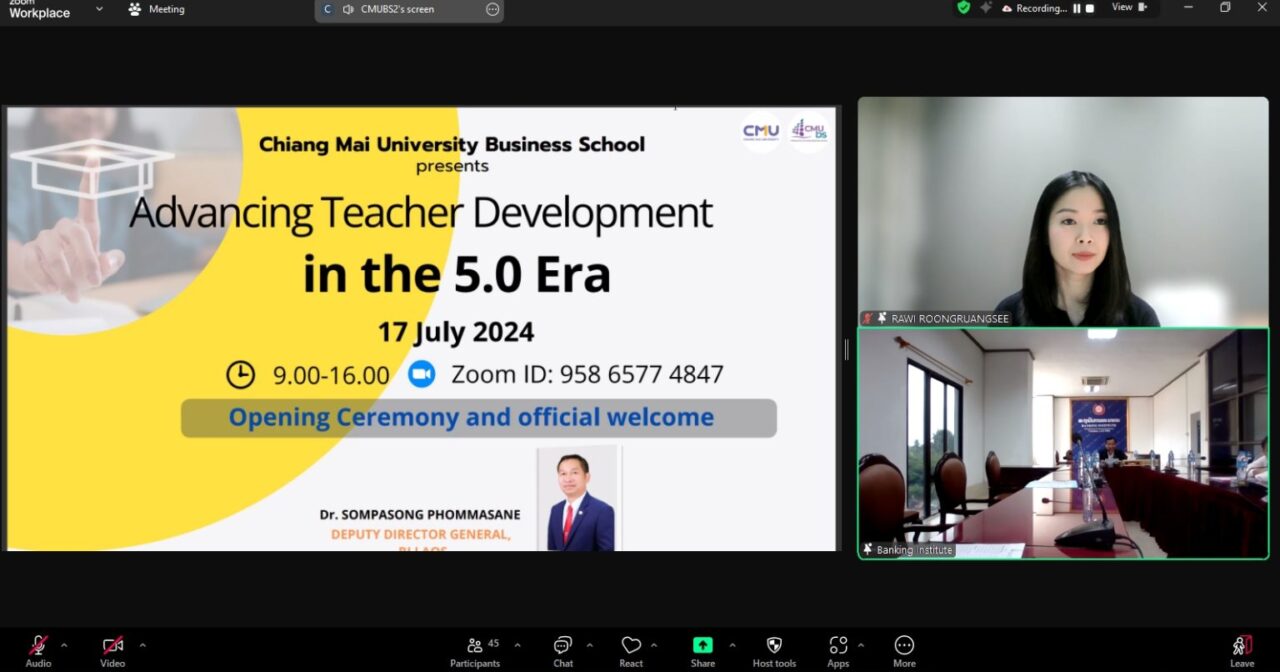This screenshot has height=672, width=1280.
Task: Select the Banking Institute video tile
Action: (x=1062, y=443)
